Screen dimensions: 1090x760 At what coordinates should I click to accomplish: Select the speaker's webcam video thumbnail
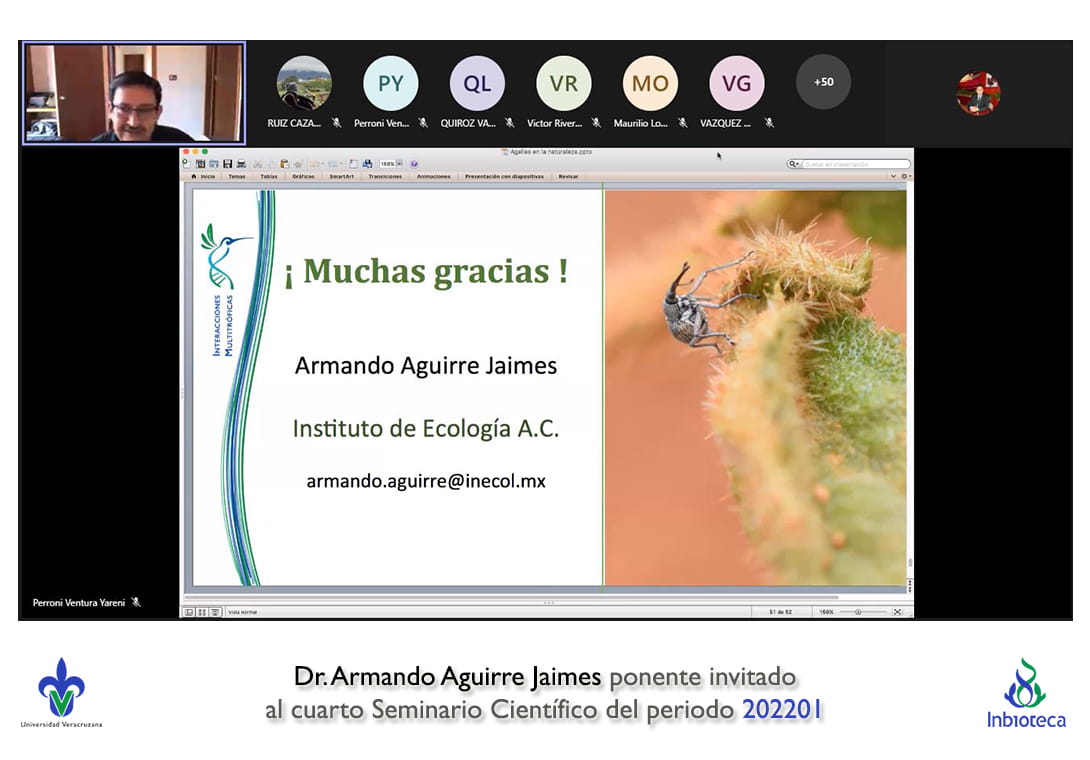[x=134, y=92]
